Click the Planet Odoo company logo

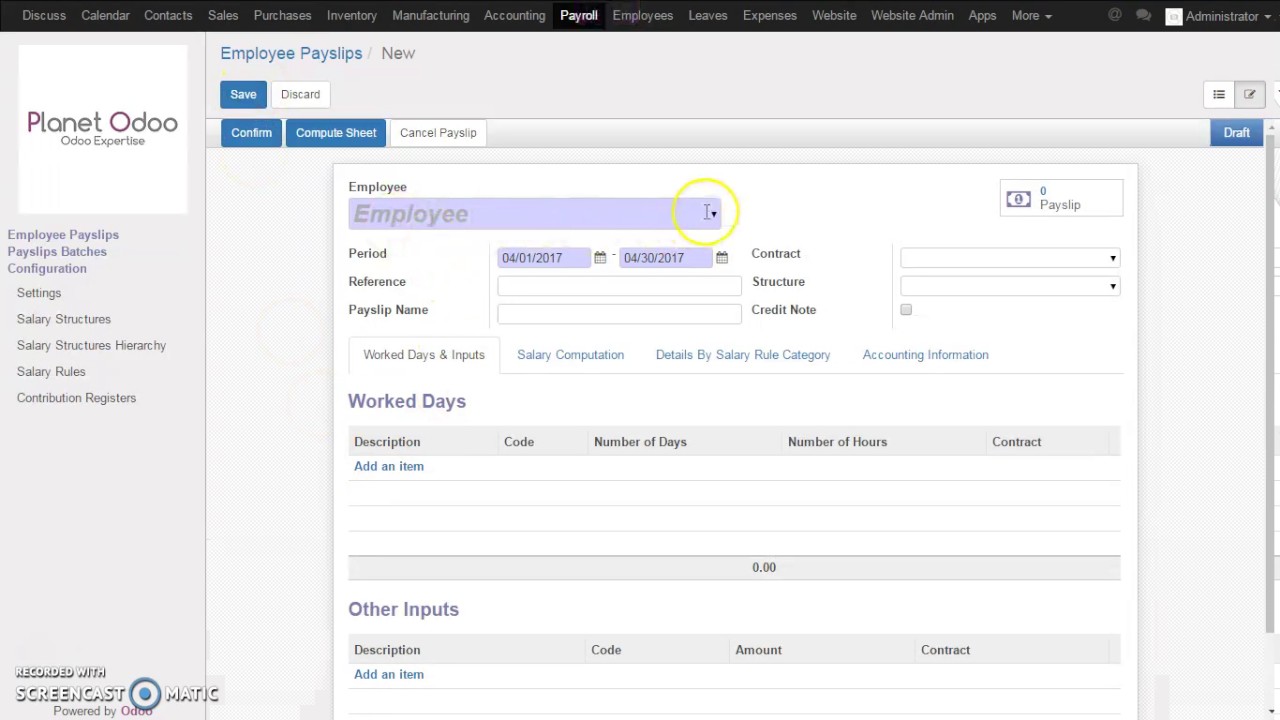pos(103,128)
